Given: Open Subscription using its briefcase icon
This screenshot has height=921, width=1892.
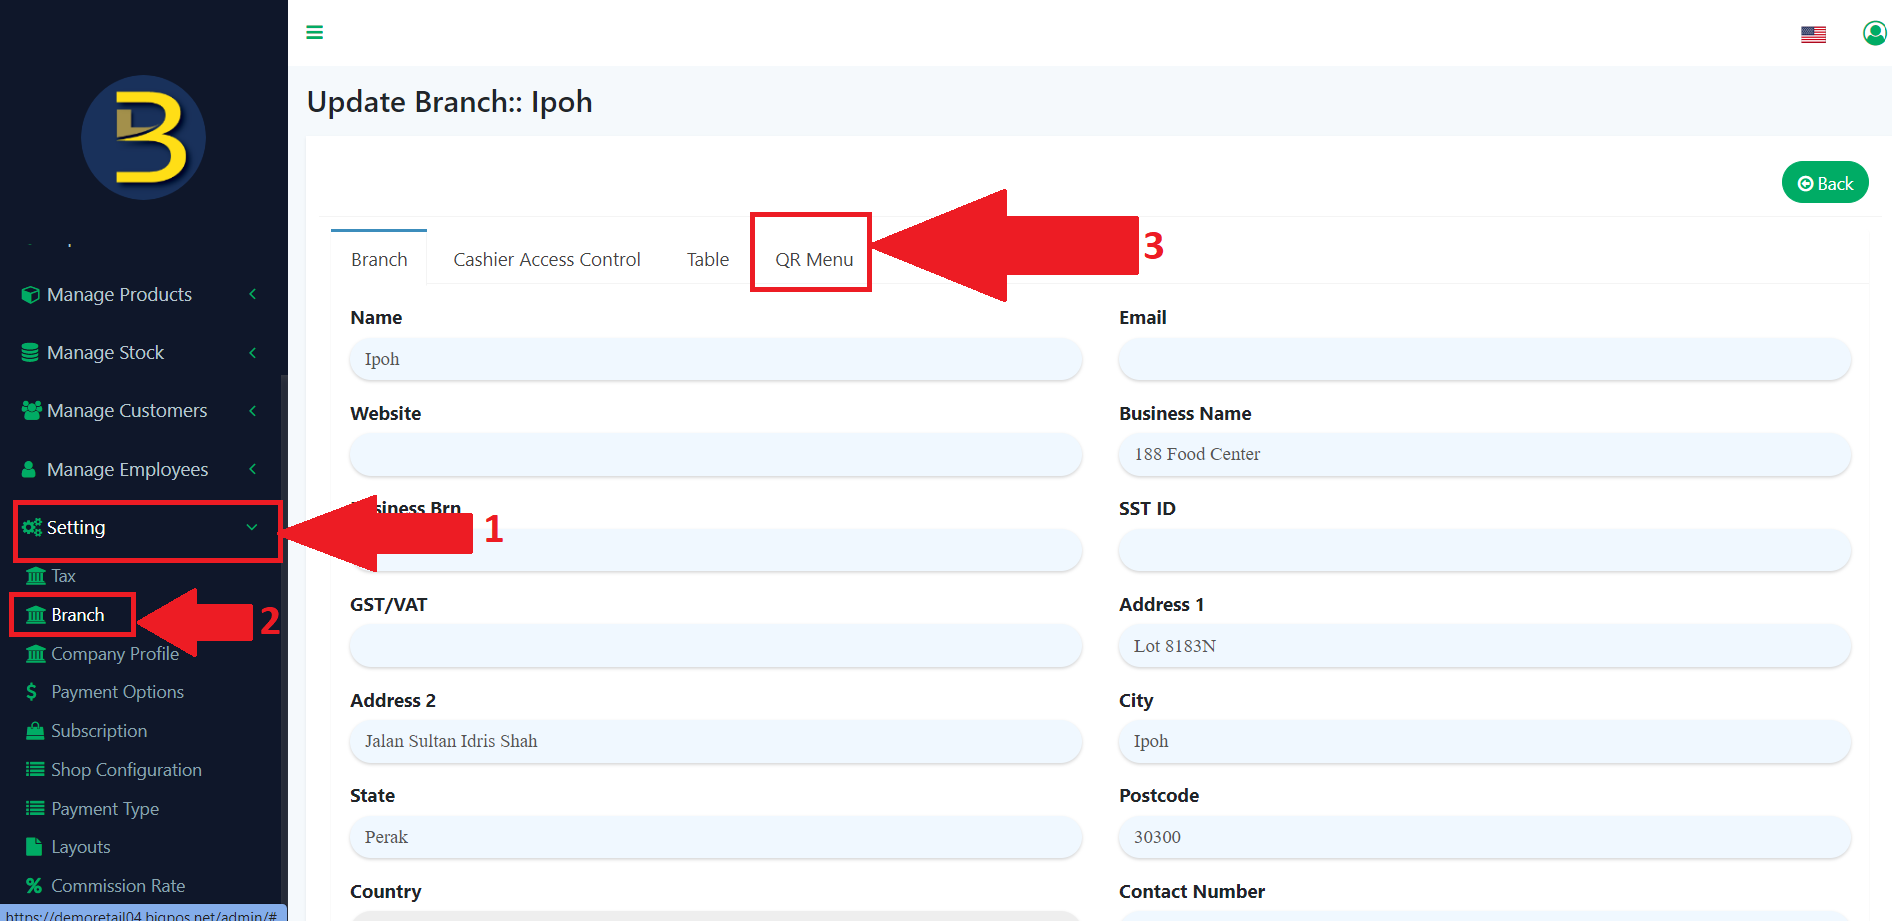Looking at the screenshot, I should 34,730.
